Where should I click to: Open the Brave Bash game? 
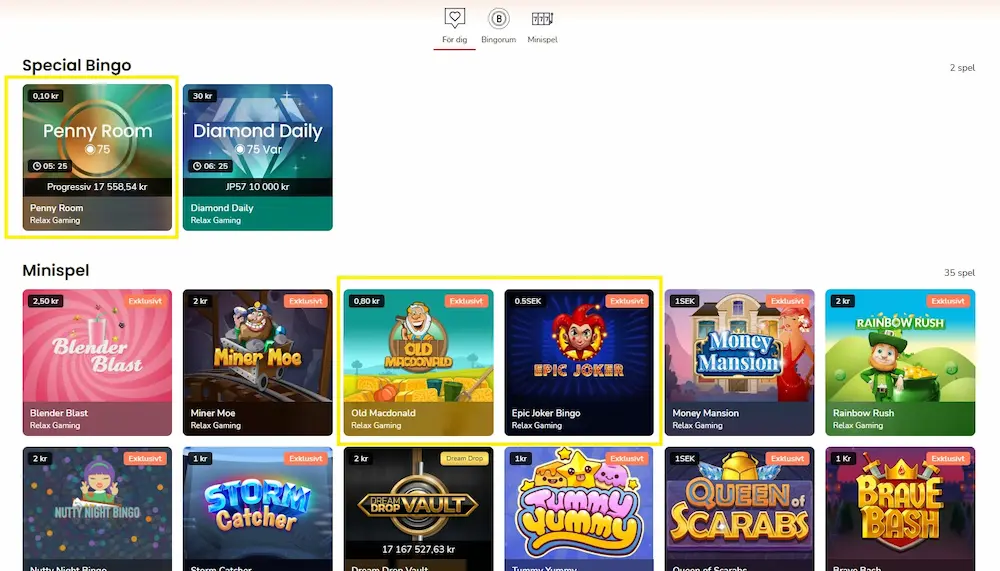pyautogui.click(x=900, y=509)
